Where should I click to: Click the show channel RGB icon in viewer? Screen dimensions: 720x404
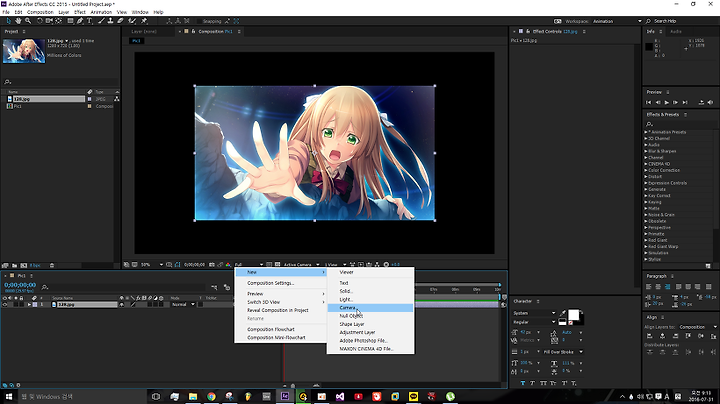pos(228,264)
